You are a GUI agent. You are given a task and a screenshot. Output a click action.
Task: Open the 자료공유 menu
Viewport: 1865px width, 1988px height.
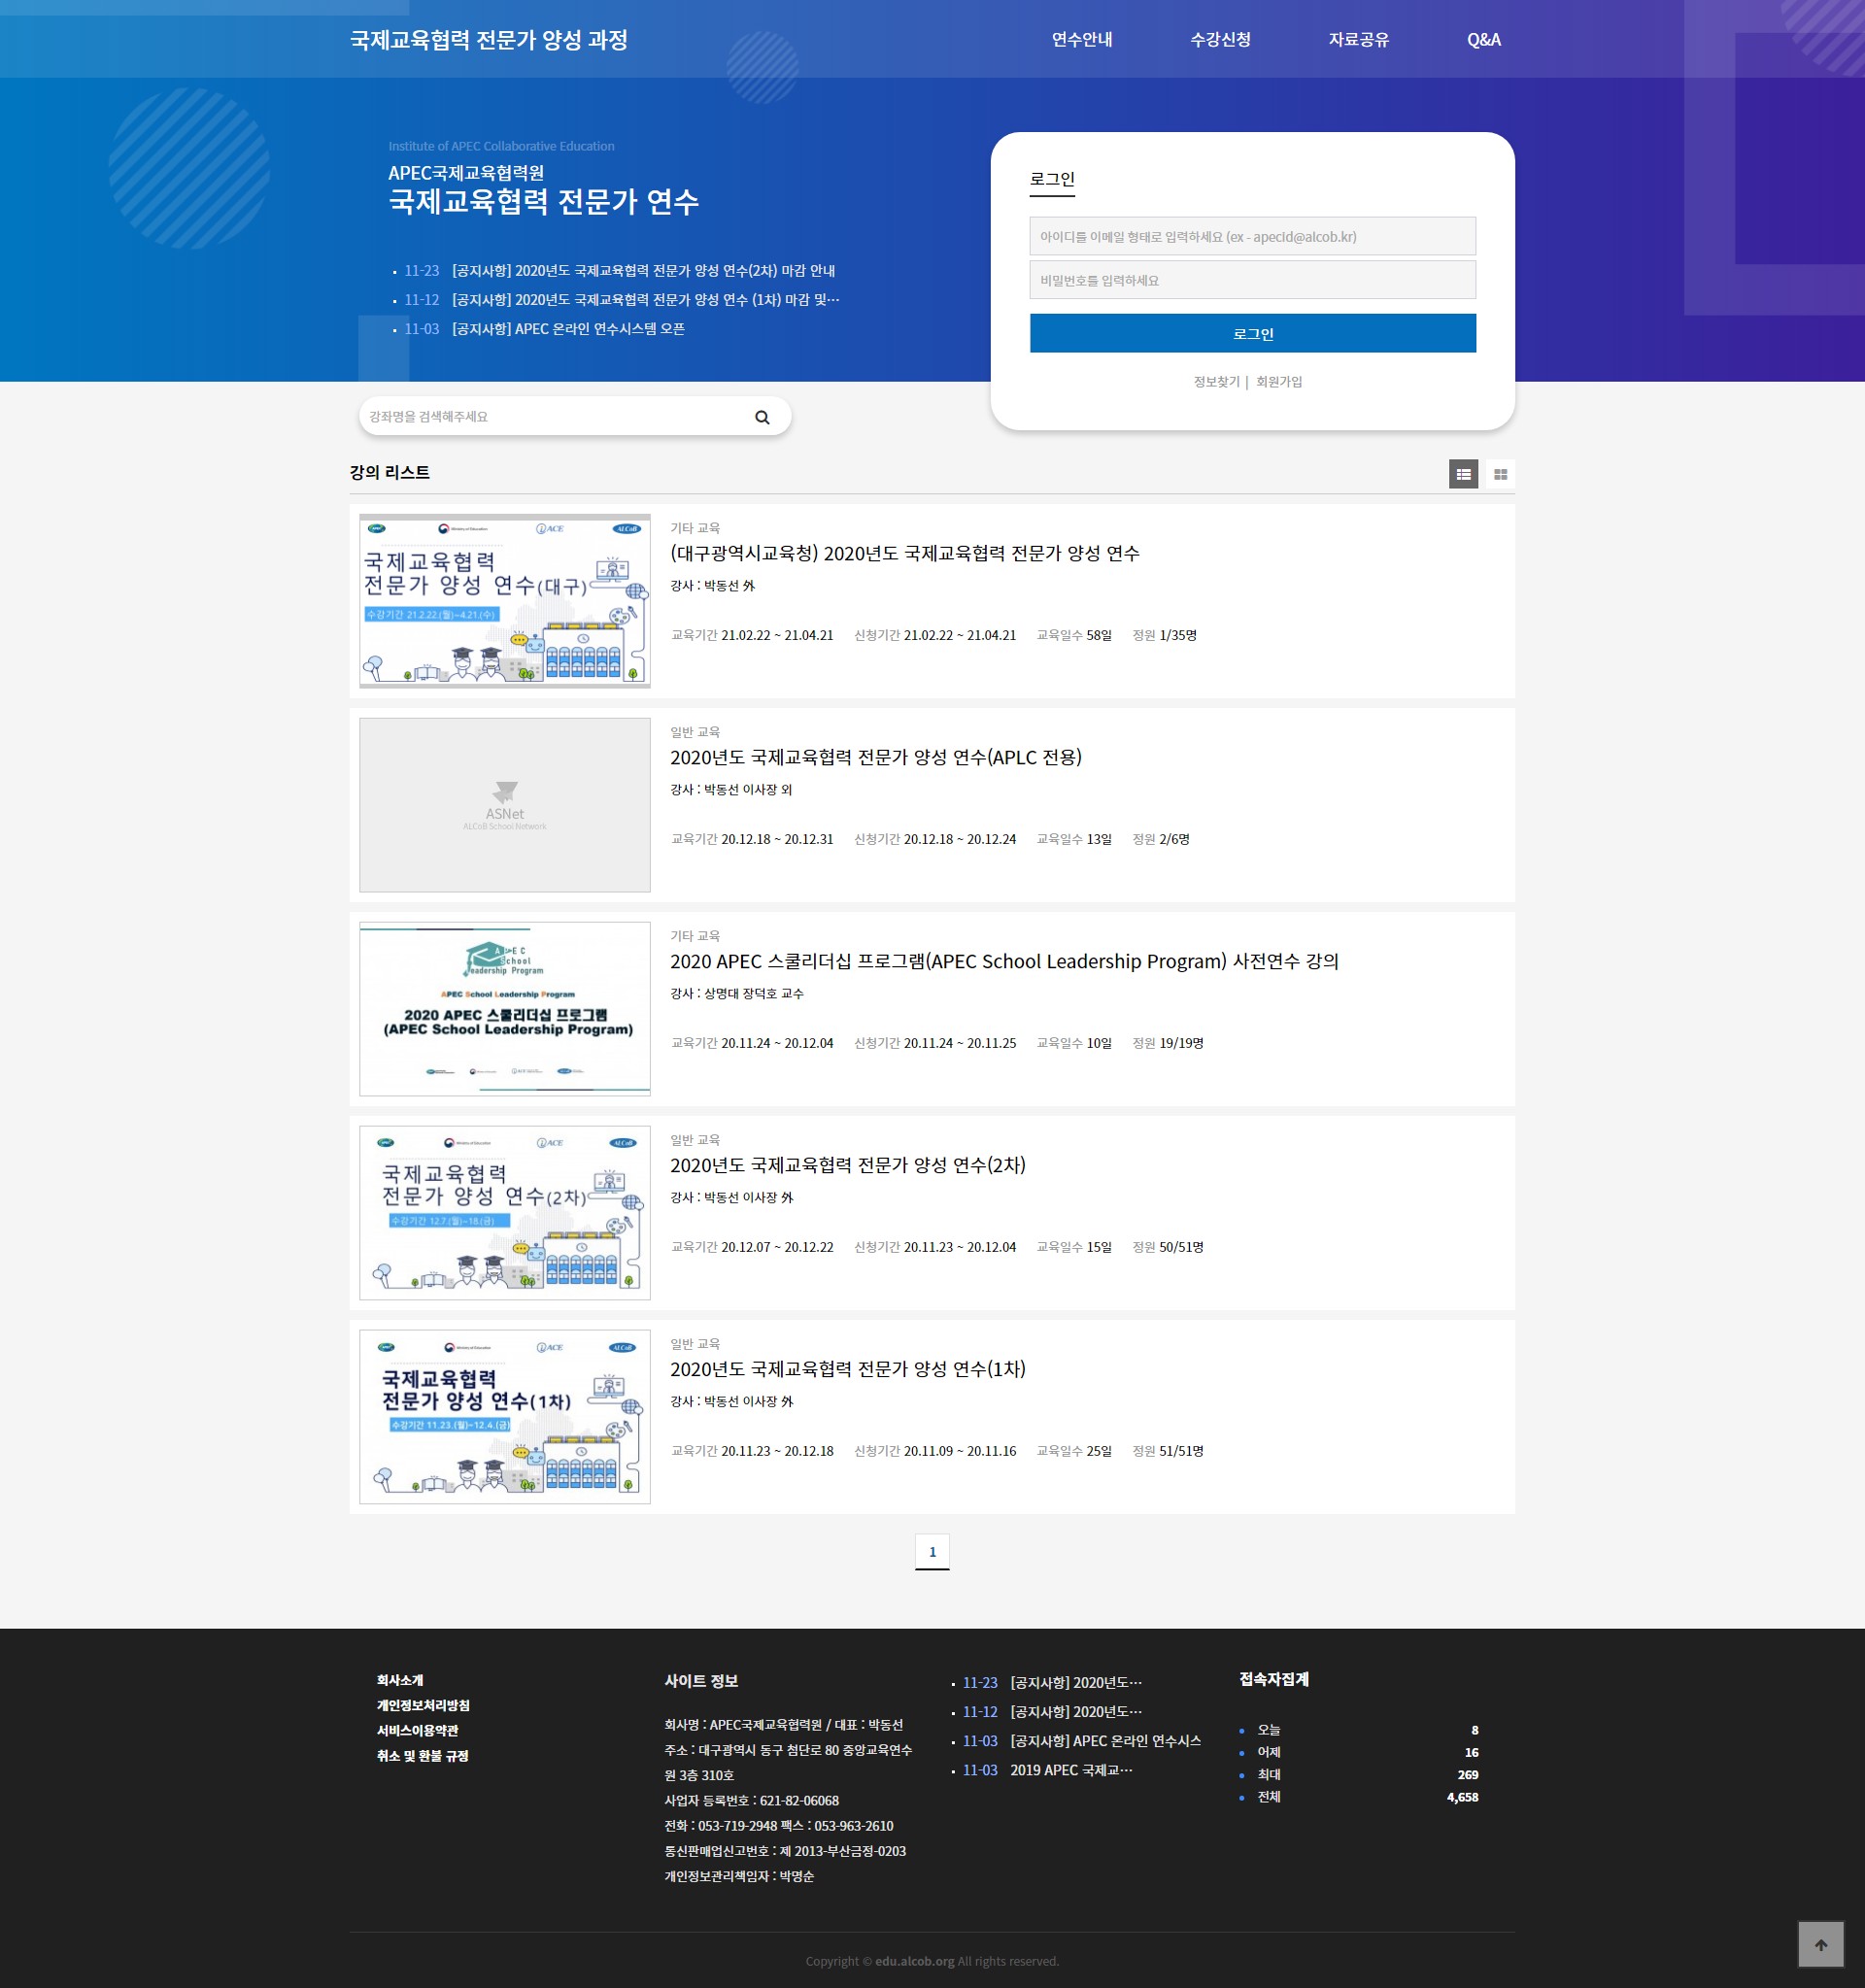[x=1358, y=39]
